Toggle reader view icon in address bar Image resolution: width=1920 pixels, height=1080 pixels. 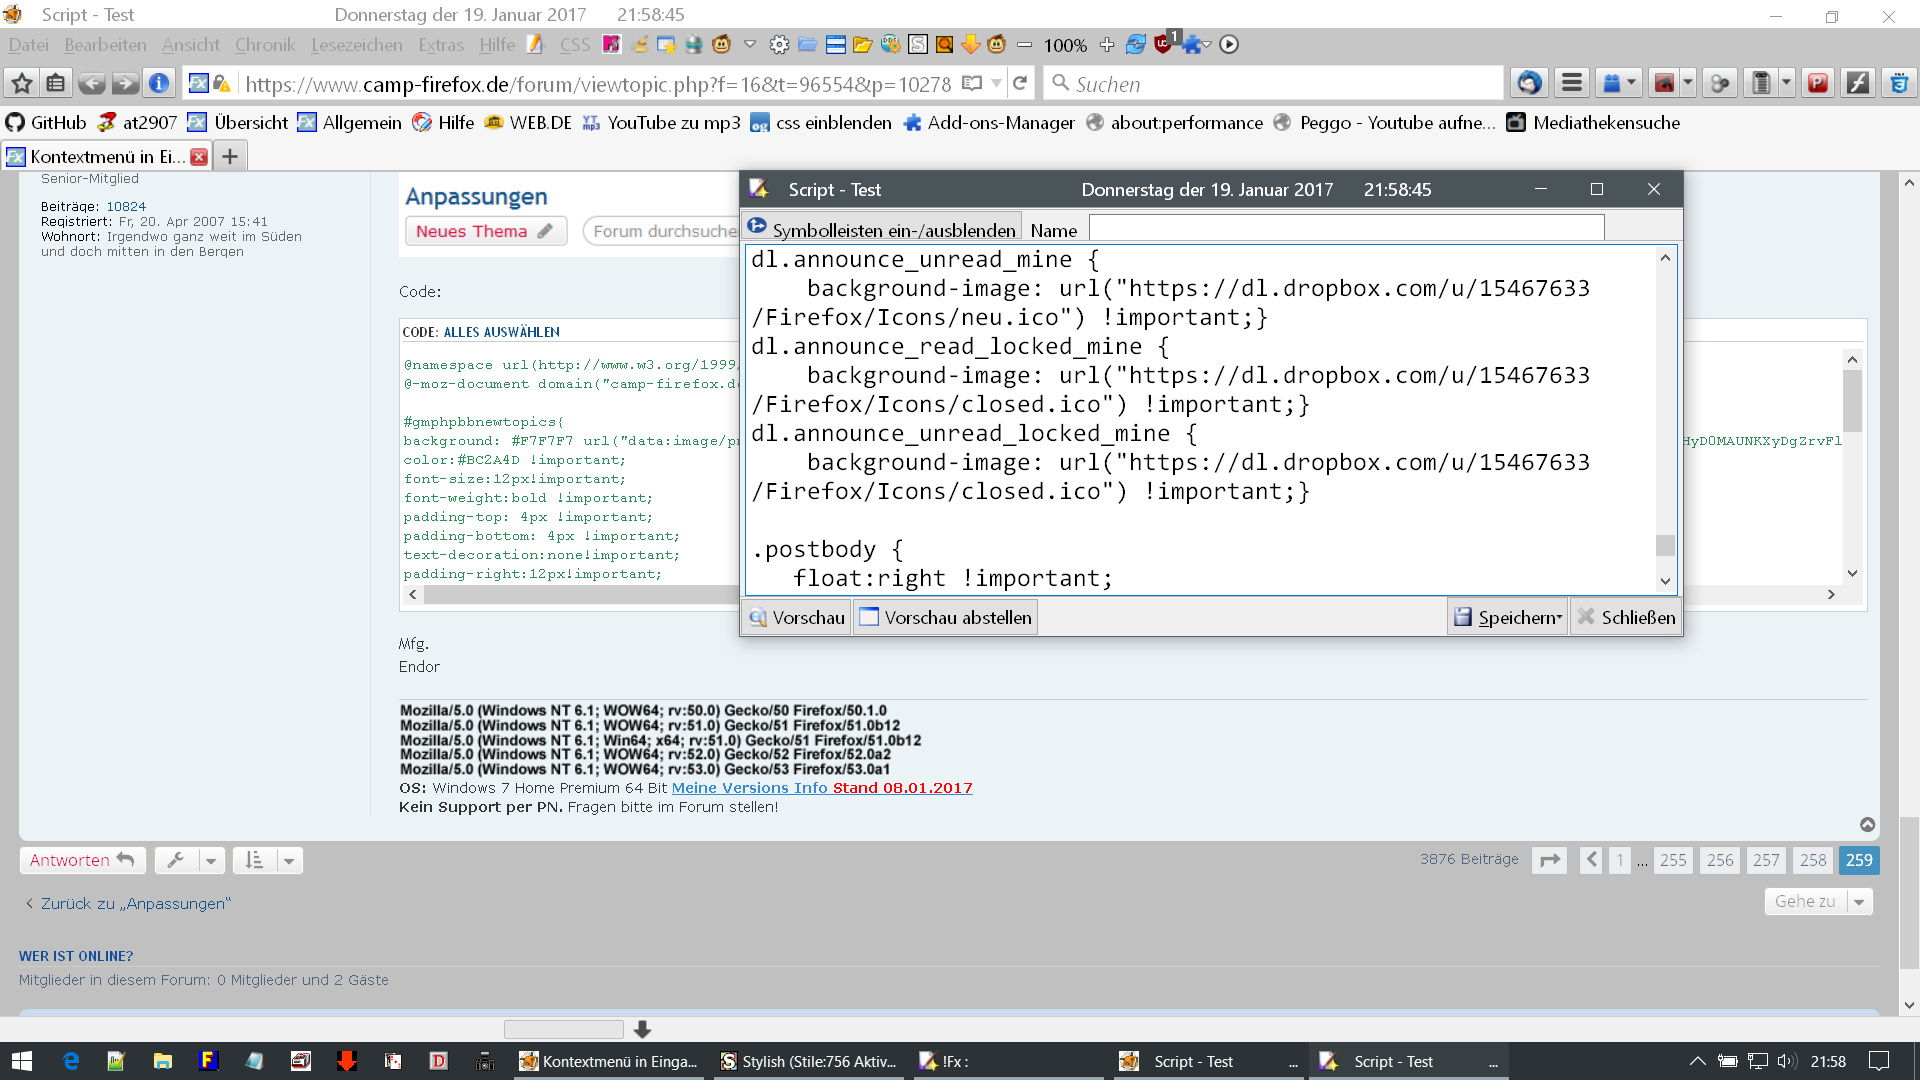coord(972,84)
